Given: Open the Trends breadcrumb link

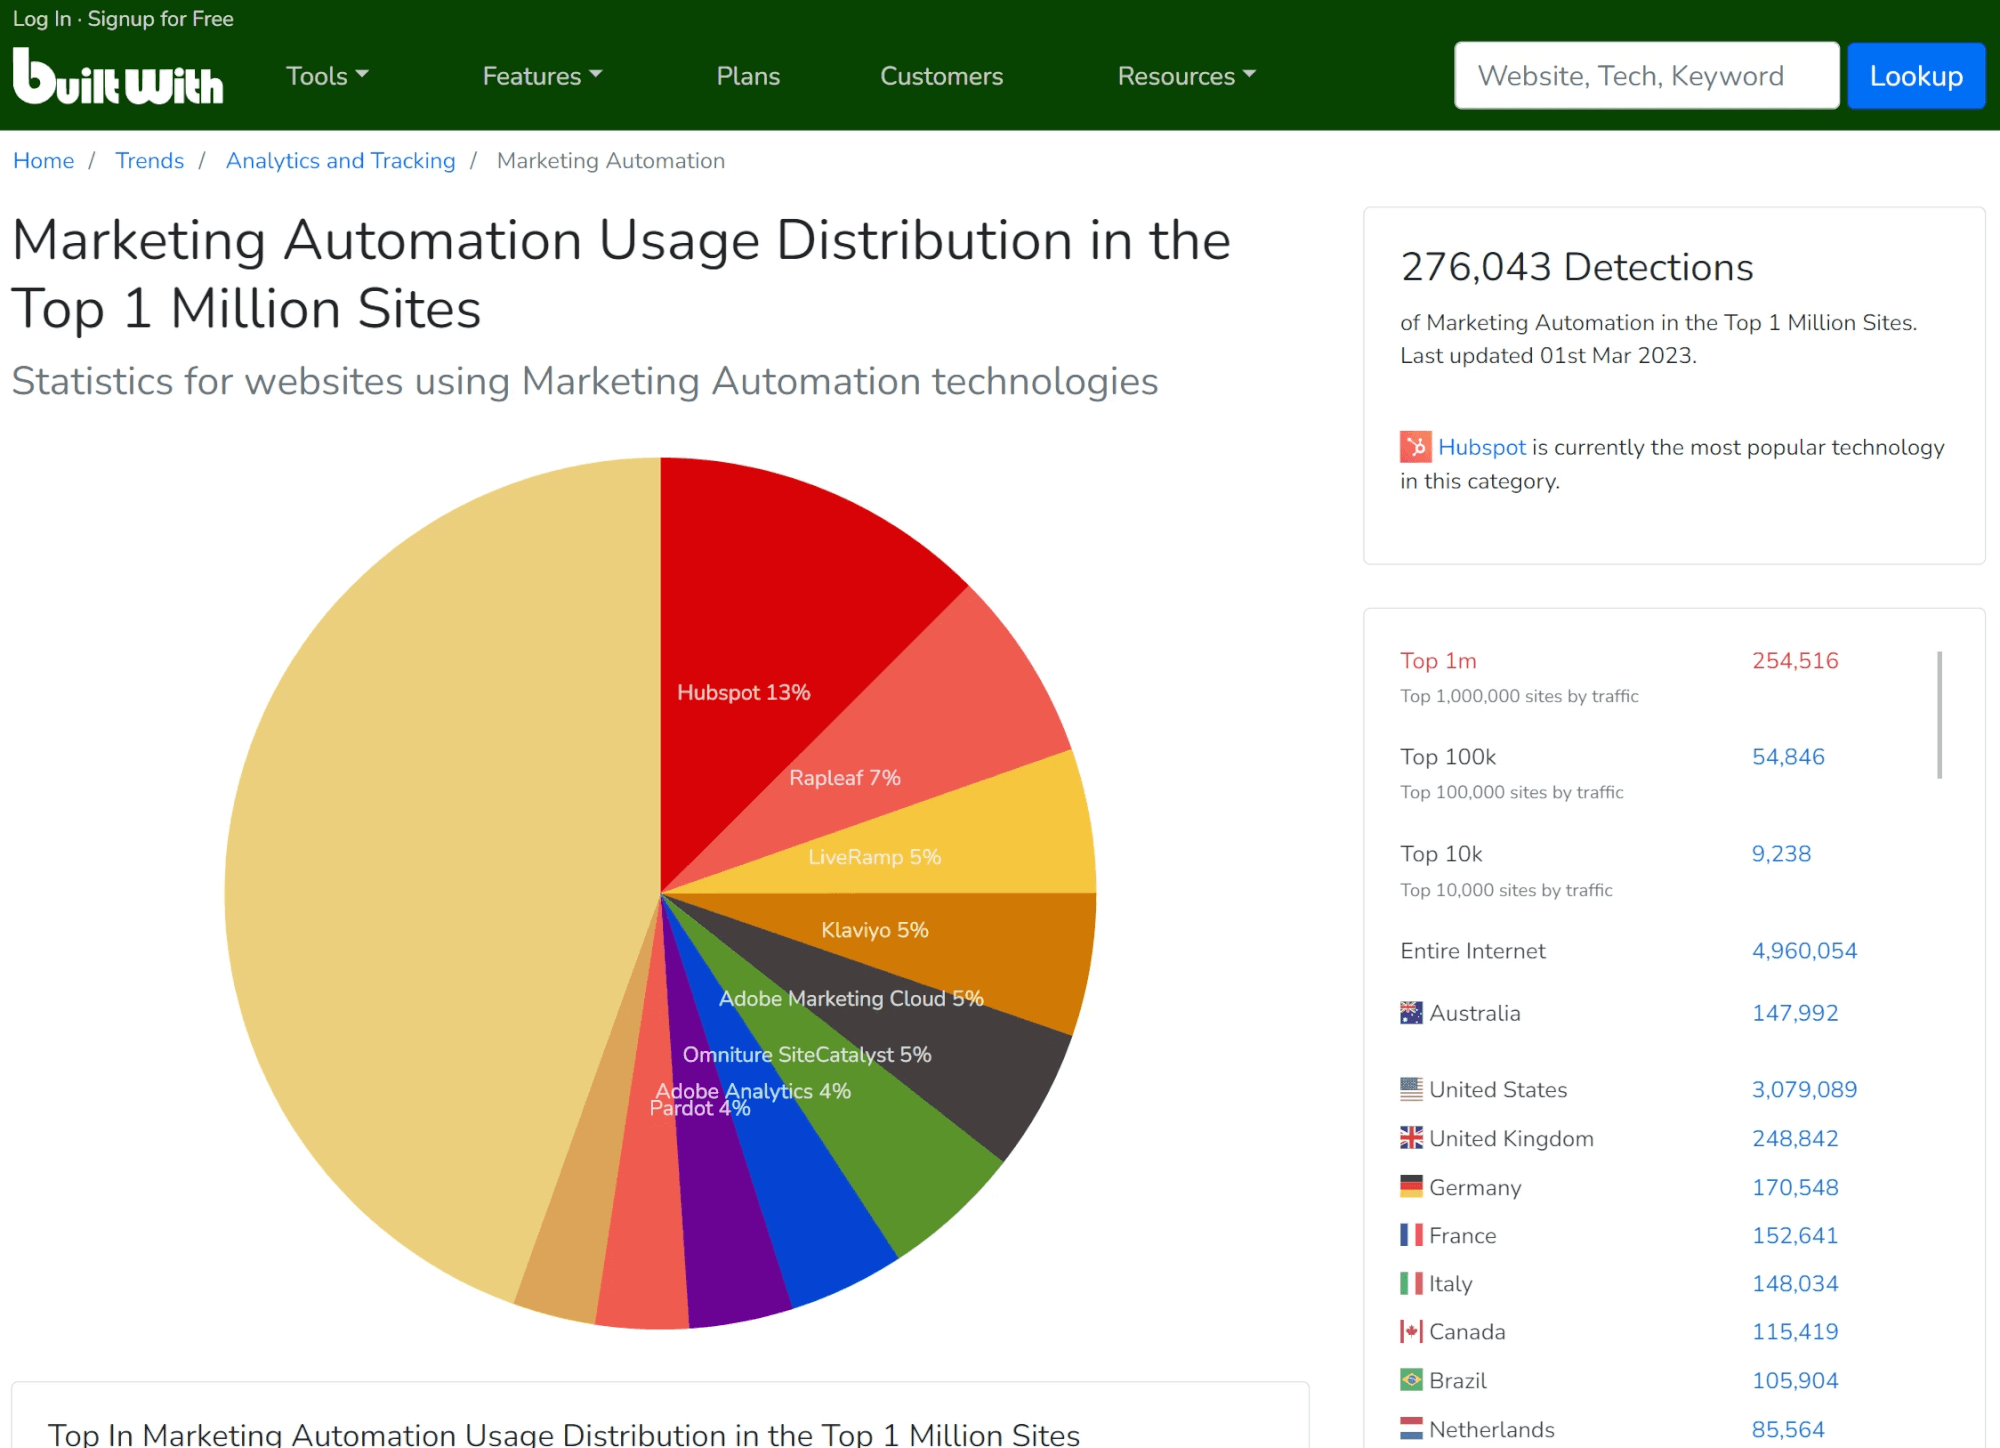Looking at the screenshot, I should 149,161.
